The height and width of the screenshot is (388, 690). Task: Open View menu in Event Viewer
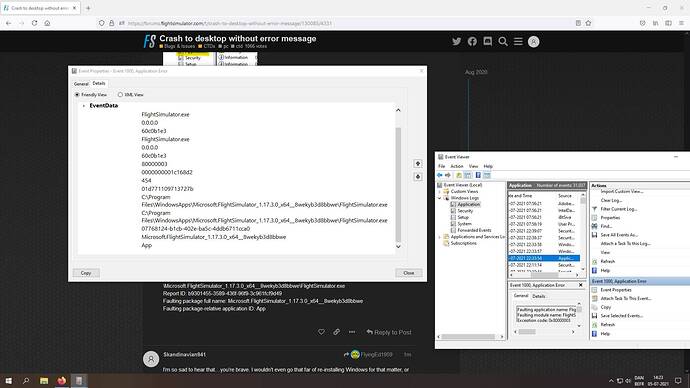coord(473,166)
